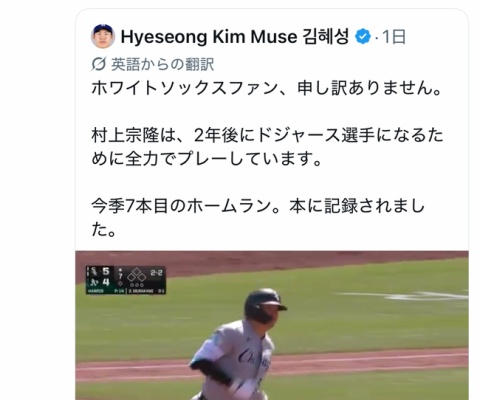Click the white chalk line in video
480x400 pixels.
[403, 296]
